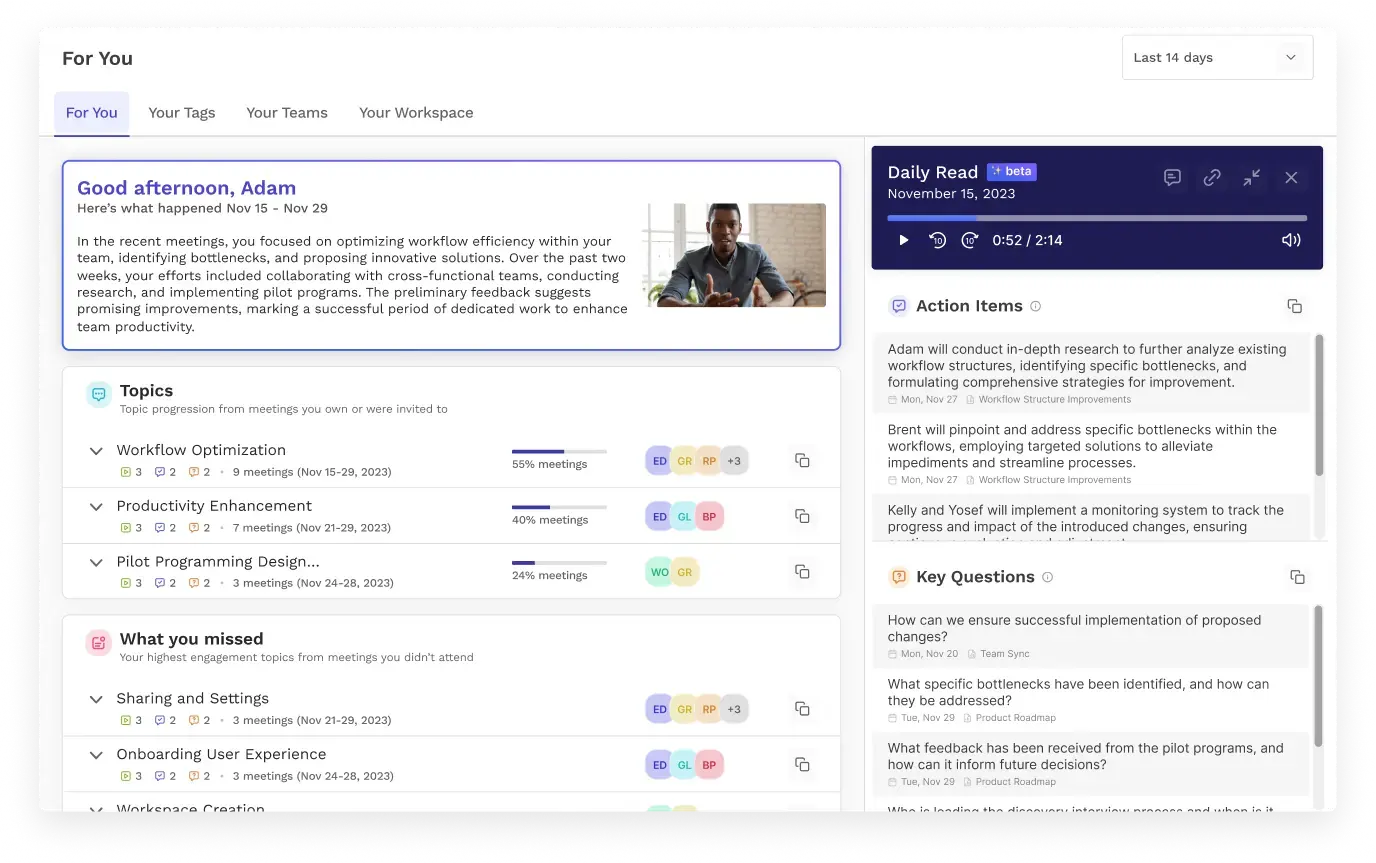
Task: Reveal extra participants via +3 badge
Action: (x=734, y=460)
